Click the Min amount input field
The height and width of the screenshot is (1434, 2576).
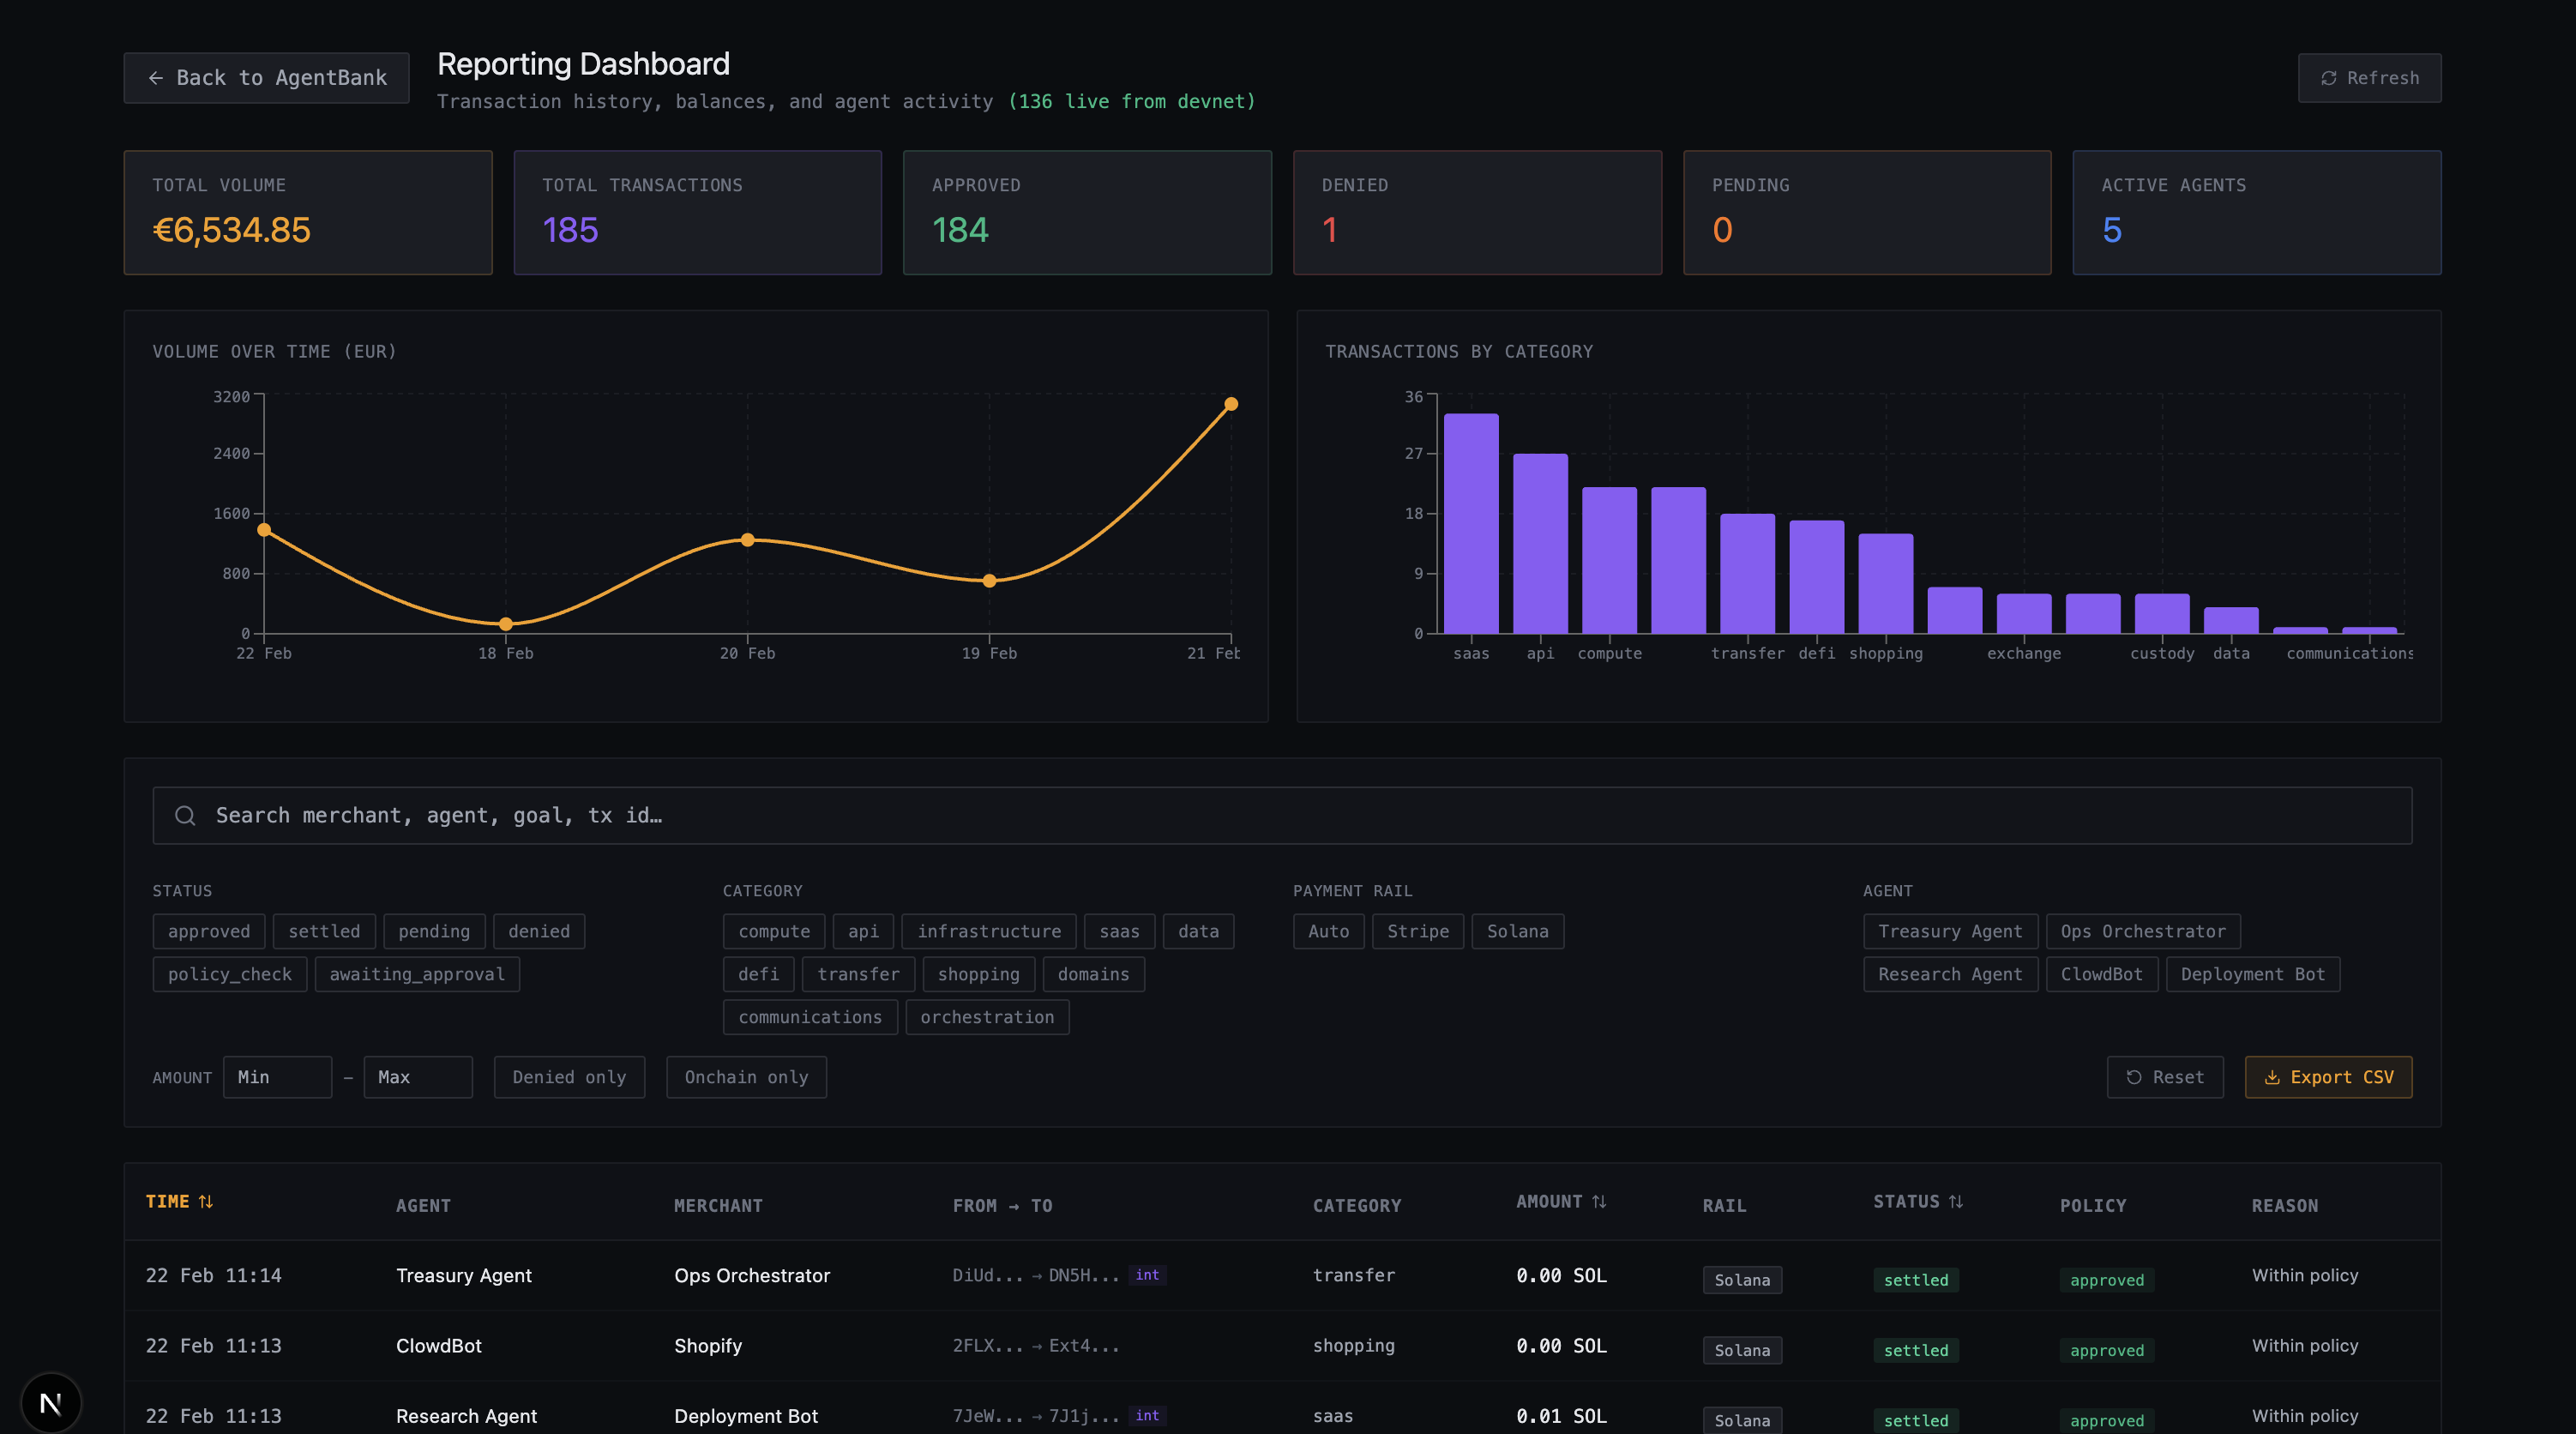(277, 1077)
